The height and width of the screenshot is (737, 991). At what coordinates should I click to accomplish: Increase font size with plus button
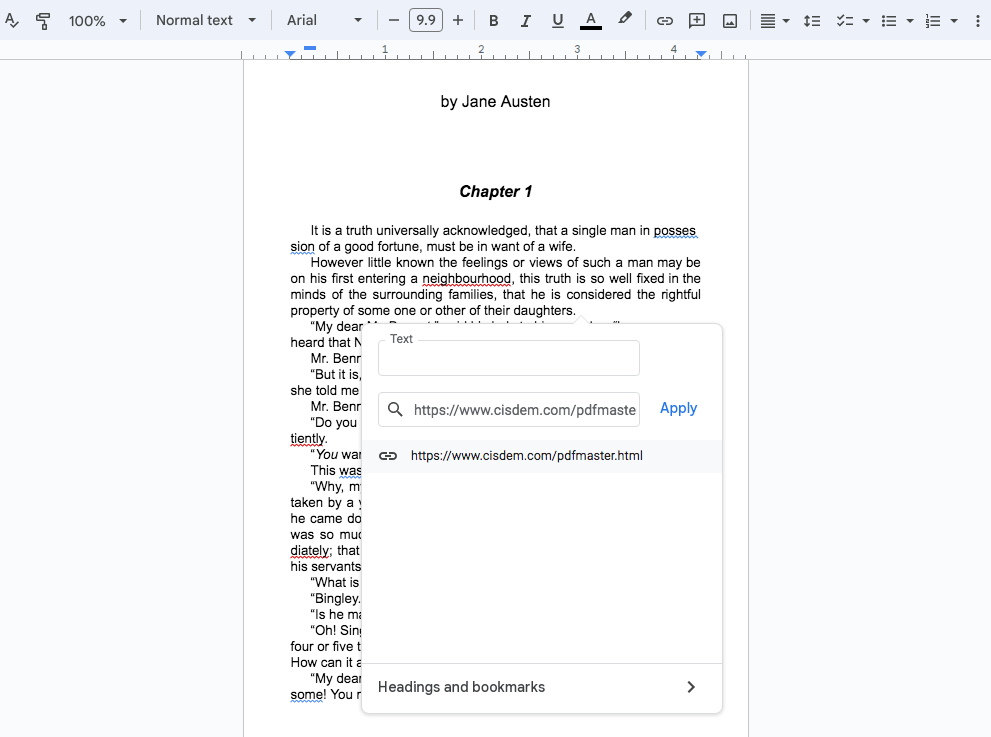click(458, 20)
